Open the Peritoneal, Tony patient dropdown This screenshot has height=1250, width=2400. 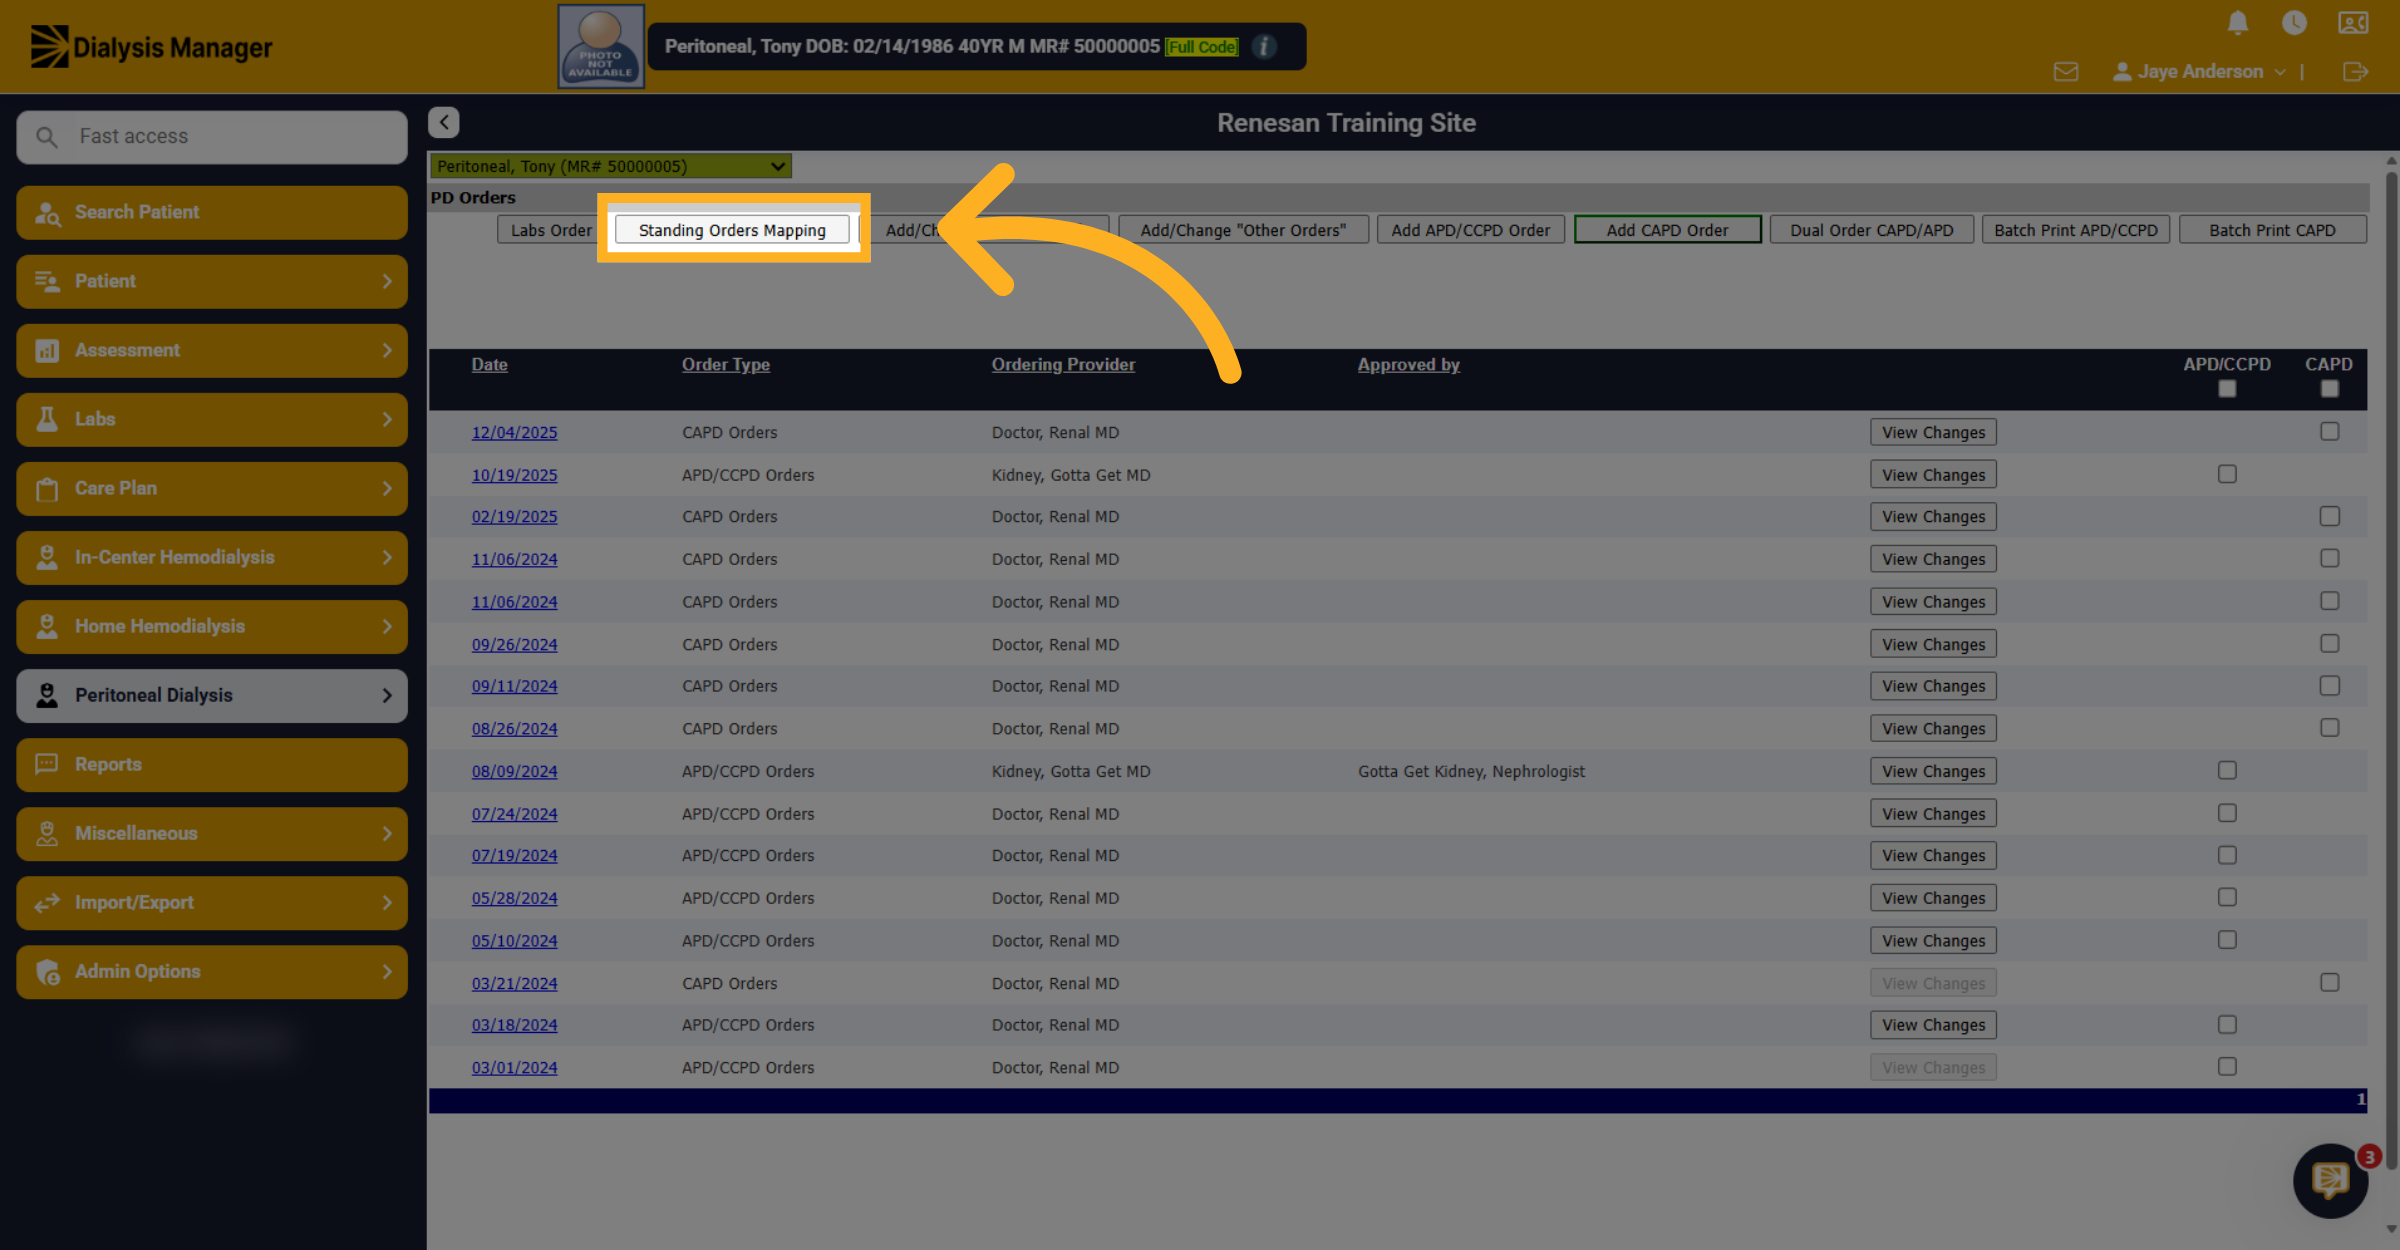(610, 166)
